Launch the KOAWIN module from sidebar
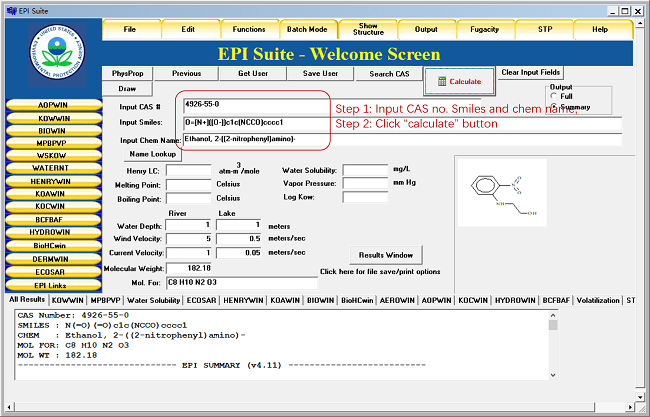Image resolution: width=650 pixels, height=417 pixels. coord(53,194)
